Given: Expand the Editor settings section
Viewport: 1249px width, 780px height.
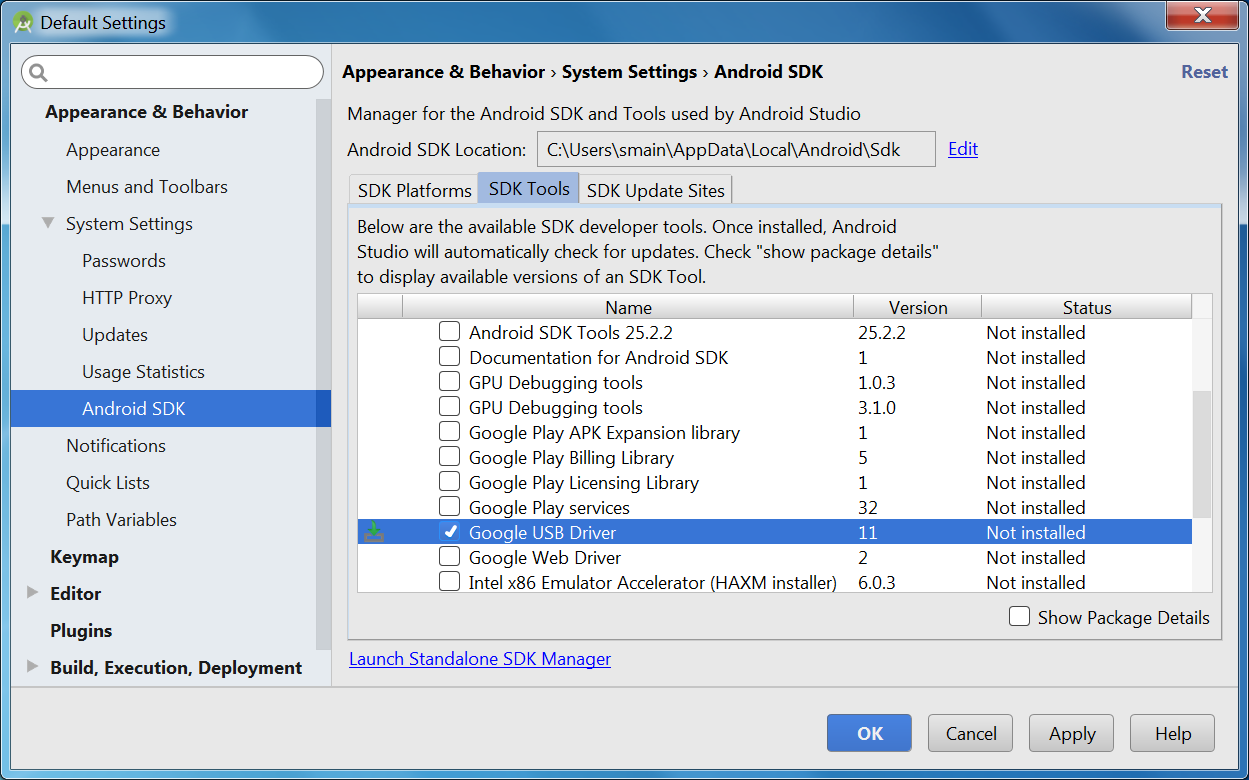Looking at the screenshot, I should pos(33,593).
